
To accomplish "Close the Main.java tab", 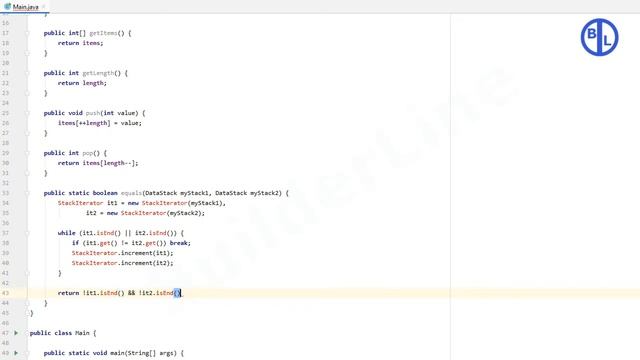I will coord(43,7).
